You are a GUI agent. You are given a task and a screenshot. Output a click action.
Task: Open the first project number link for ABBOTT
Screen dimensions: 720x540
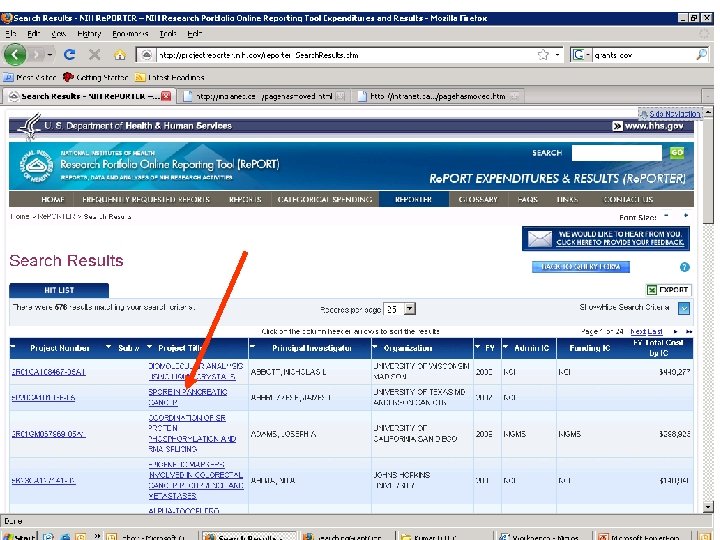click(x=48, y=371)
